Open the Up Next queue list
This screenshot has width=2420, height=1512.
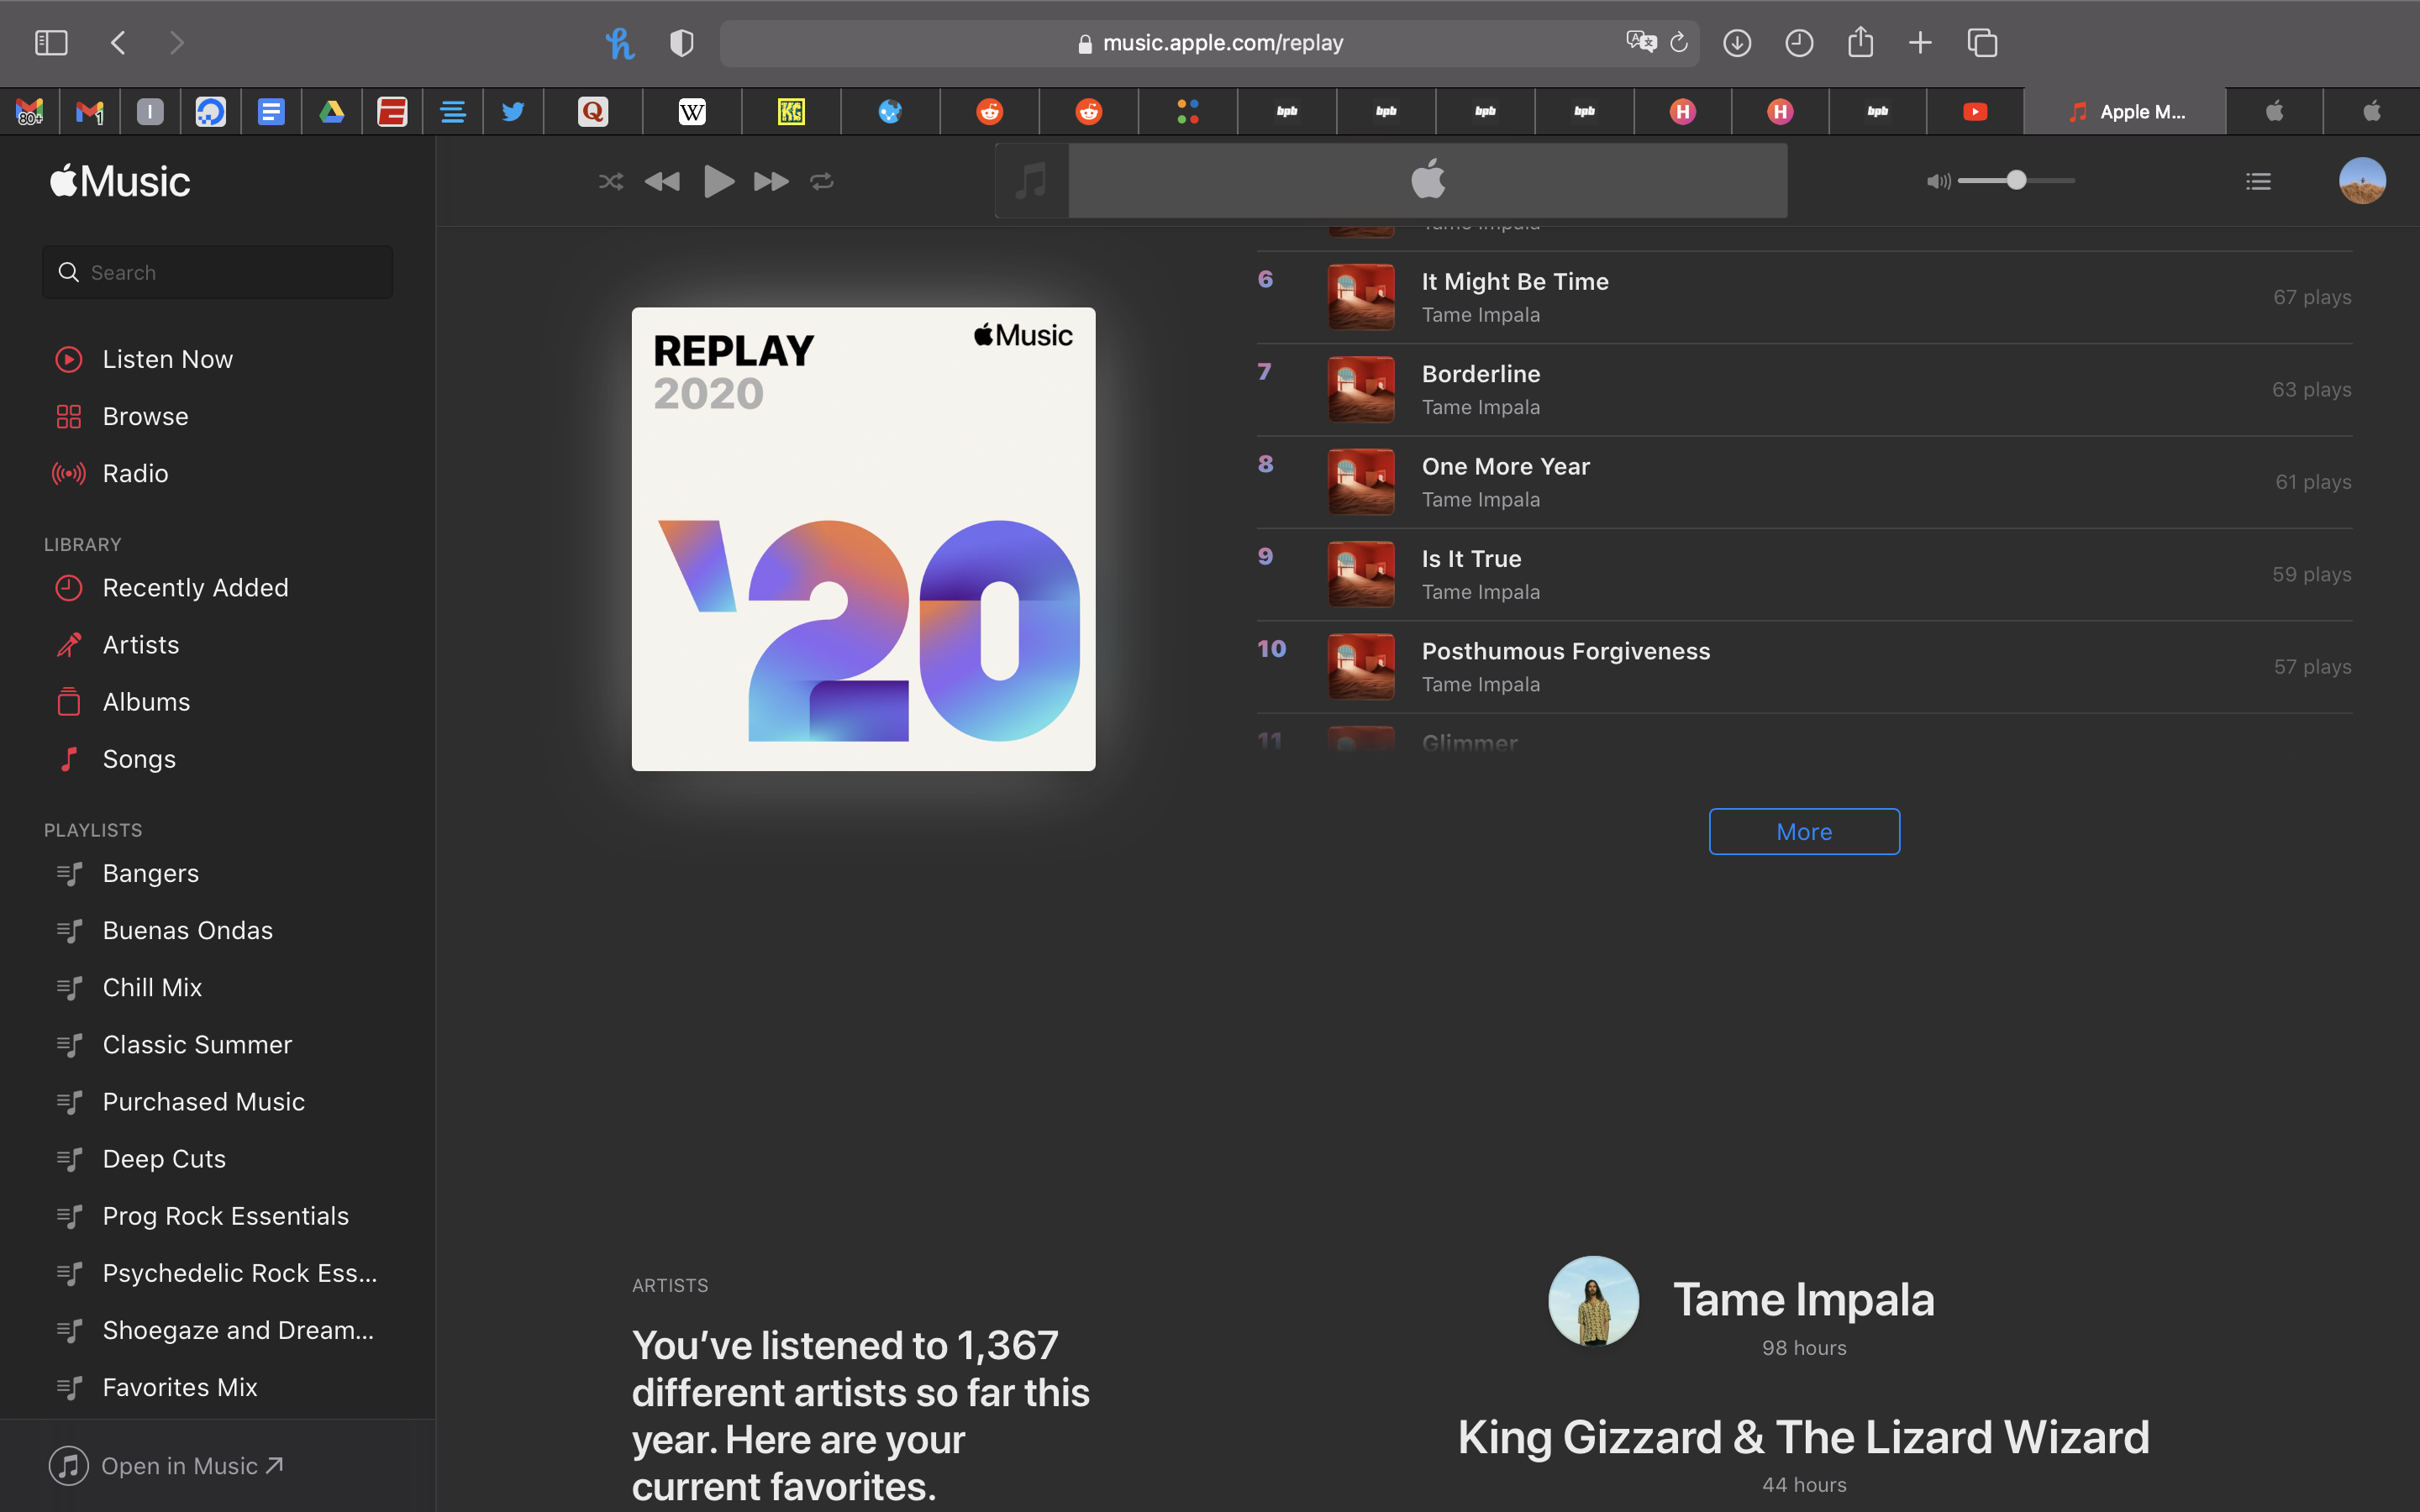(x=2258, y=181)
